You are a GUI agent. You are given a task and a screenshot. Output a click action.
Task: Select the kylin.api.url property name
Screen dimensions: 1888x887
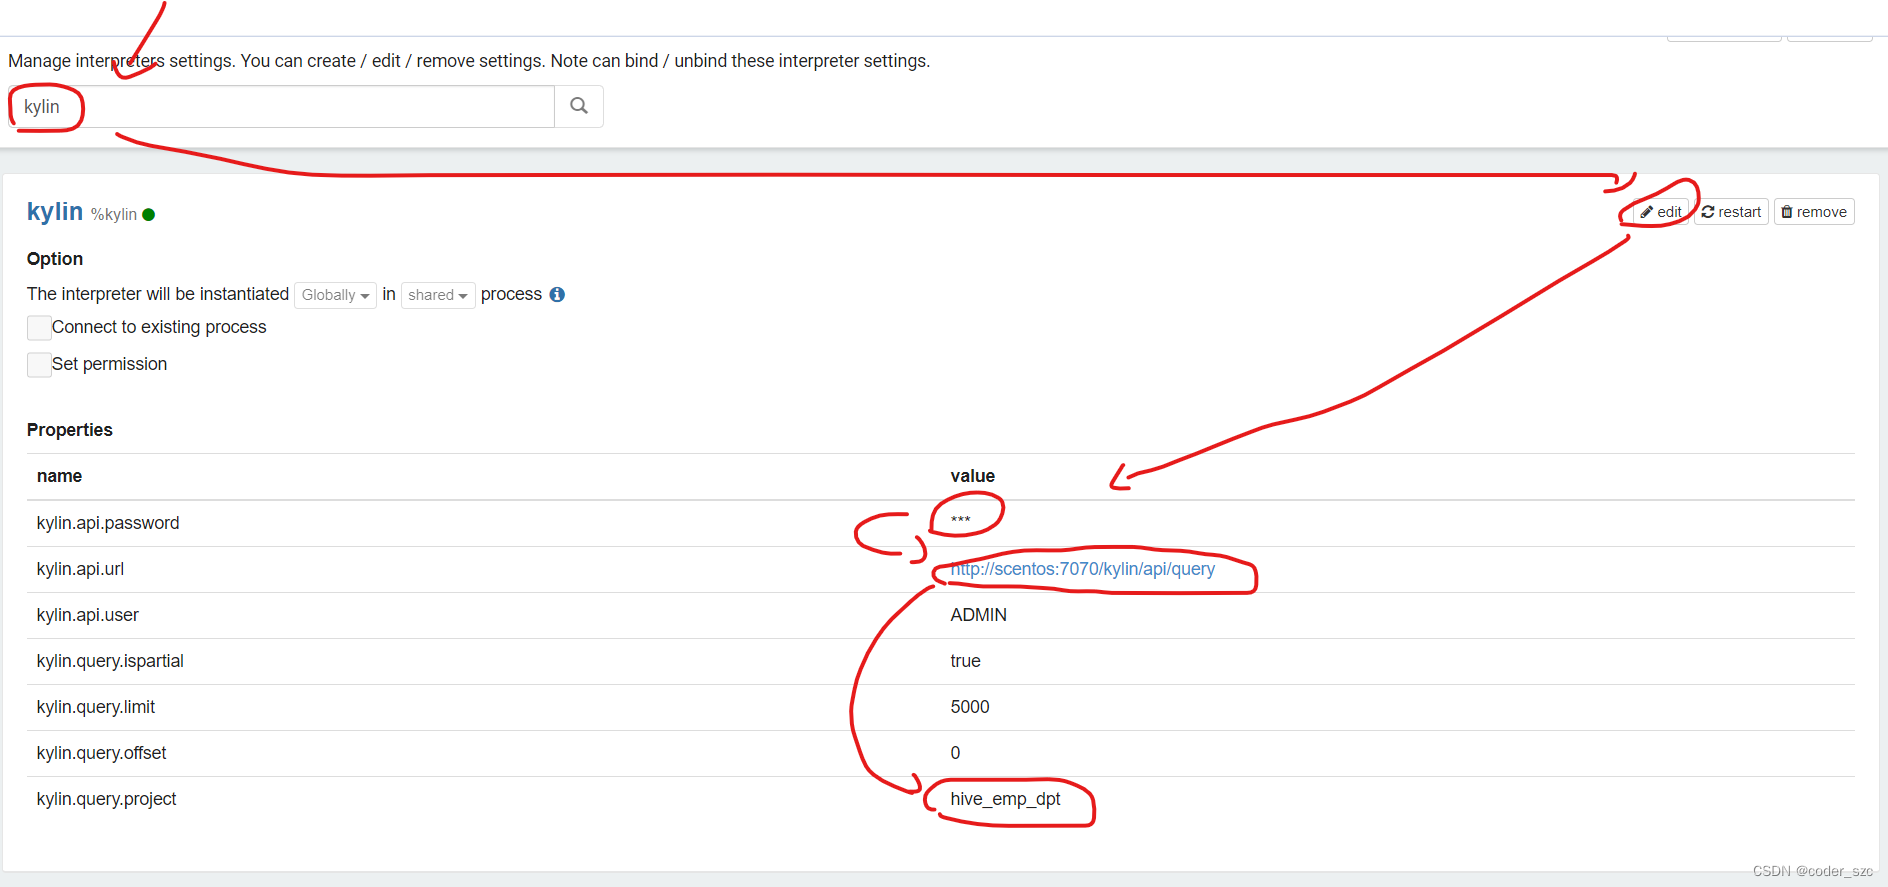click(x=80, y=569)
